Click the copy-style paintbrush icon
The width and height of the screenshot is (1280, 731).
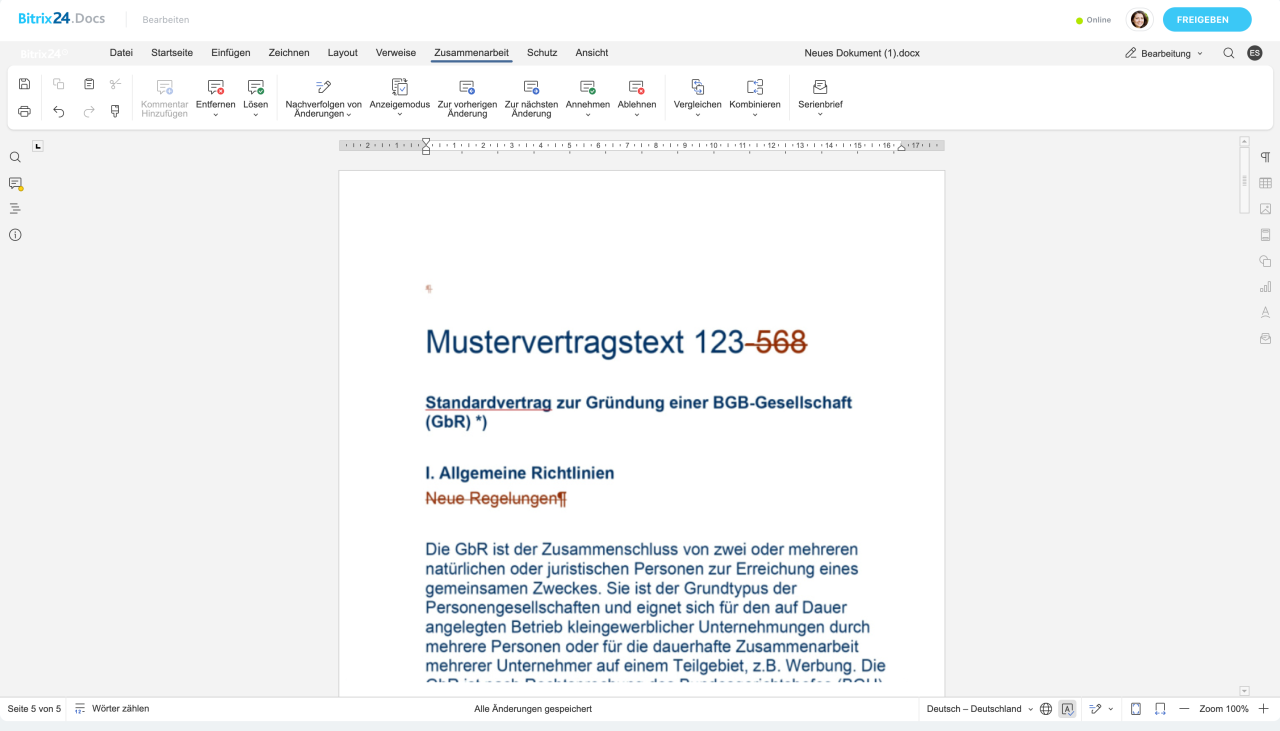coord(115,111)
